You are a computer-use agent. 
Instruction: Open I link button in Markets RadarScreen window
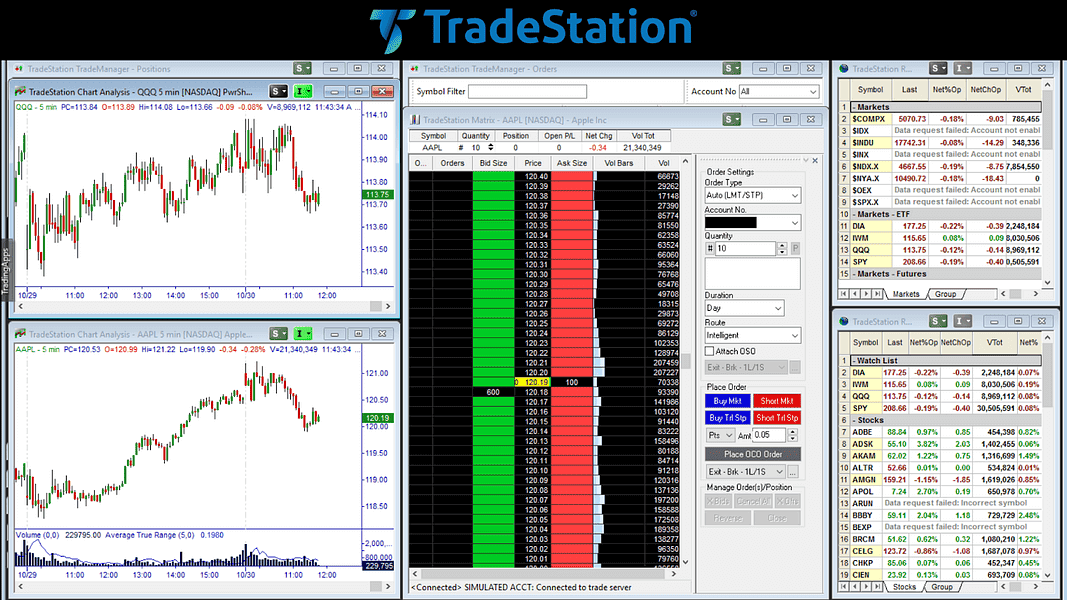pos(962,68)
